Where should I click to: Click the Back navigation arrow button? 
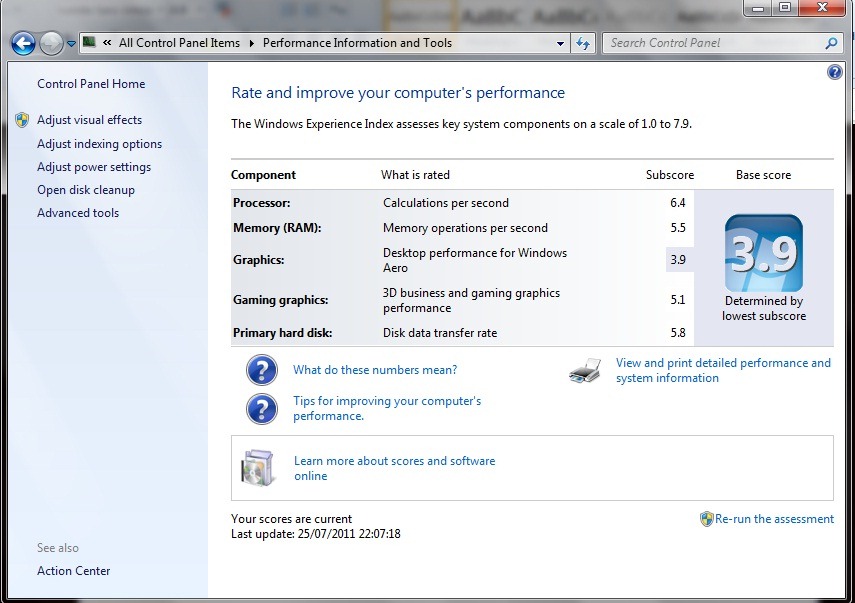coord(23,43)
